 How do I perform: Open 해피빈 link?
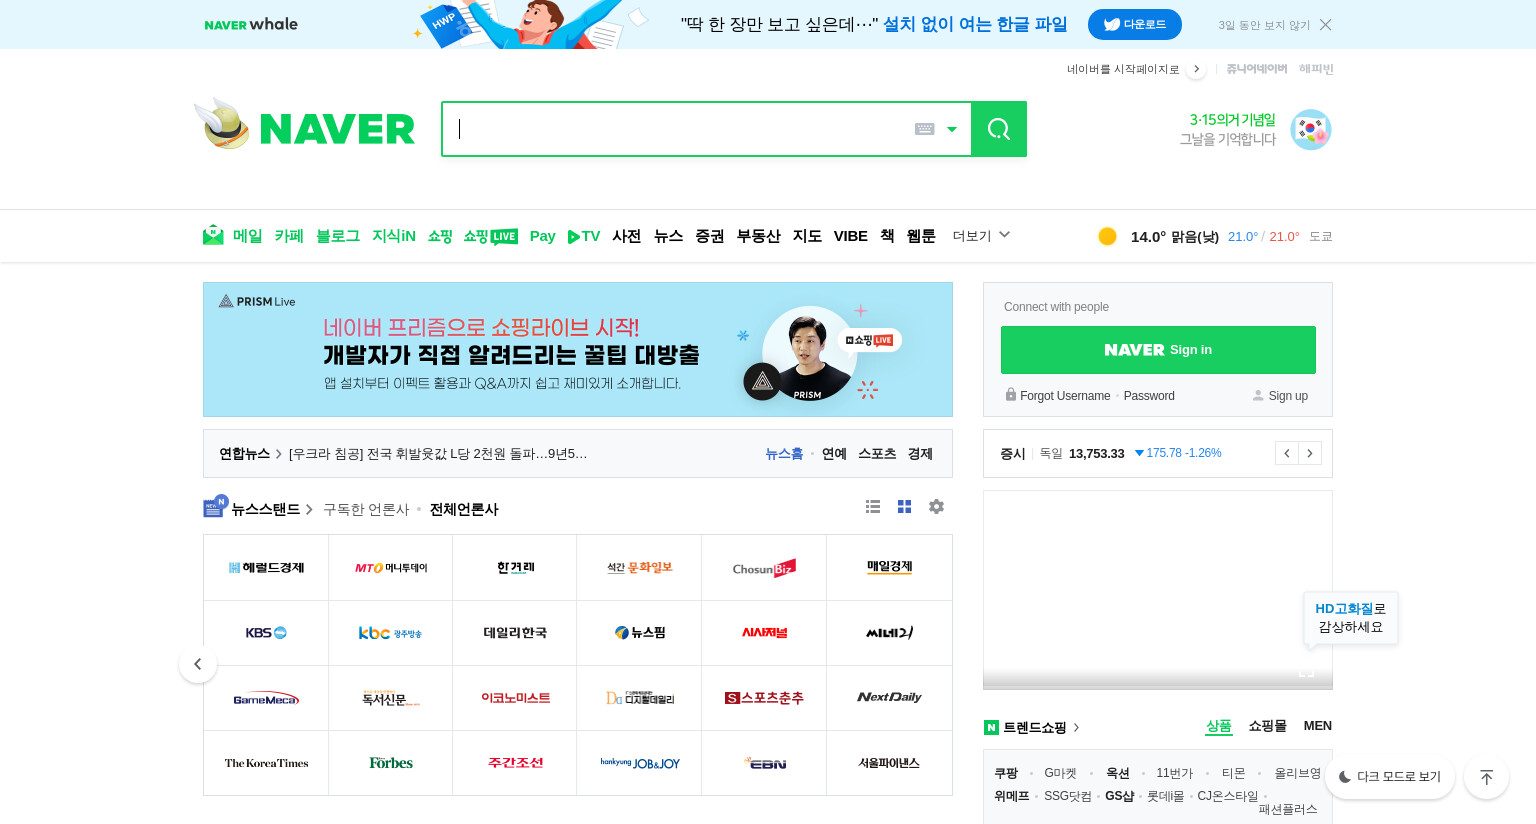pyautogui.click(x=1316, y=69)
